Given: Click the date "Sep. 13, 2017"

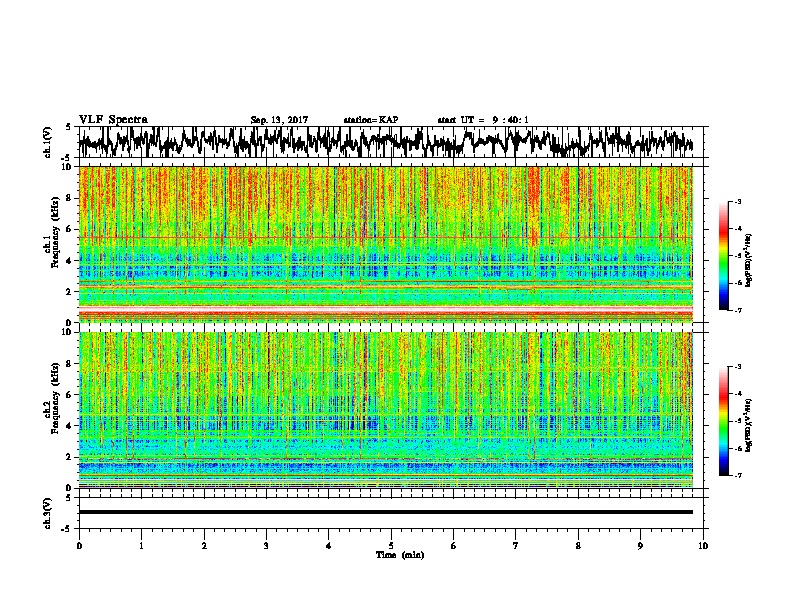Looking at the screenshot, I should (279, 120).
